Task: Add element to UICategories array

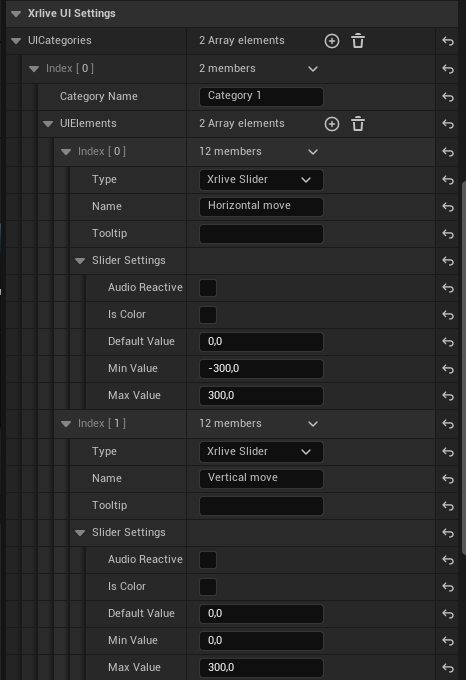Action: click(332, 41)
